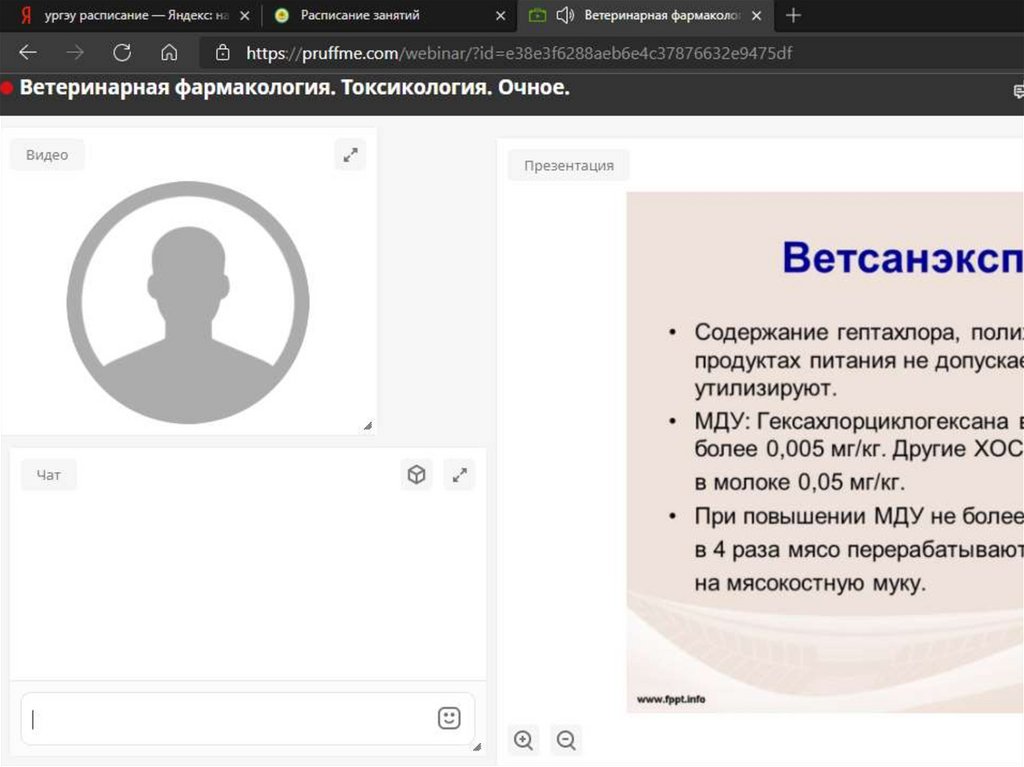The image size is (1024, 767).
Task: Reload the webinar page
Action: click(x=122, y=53)
